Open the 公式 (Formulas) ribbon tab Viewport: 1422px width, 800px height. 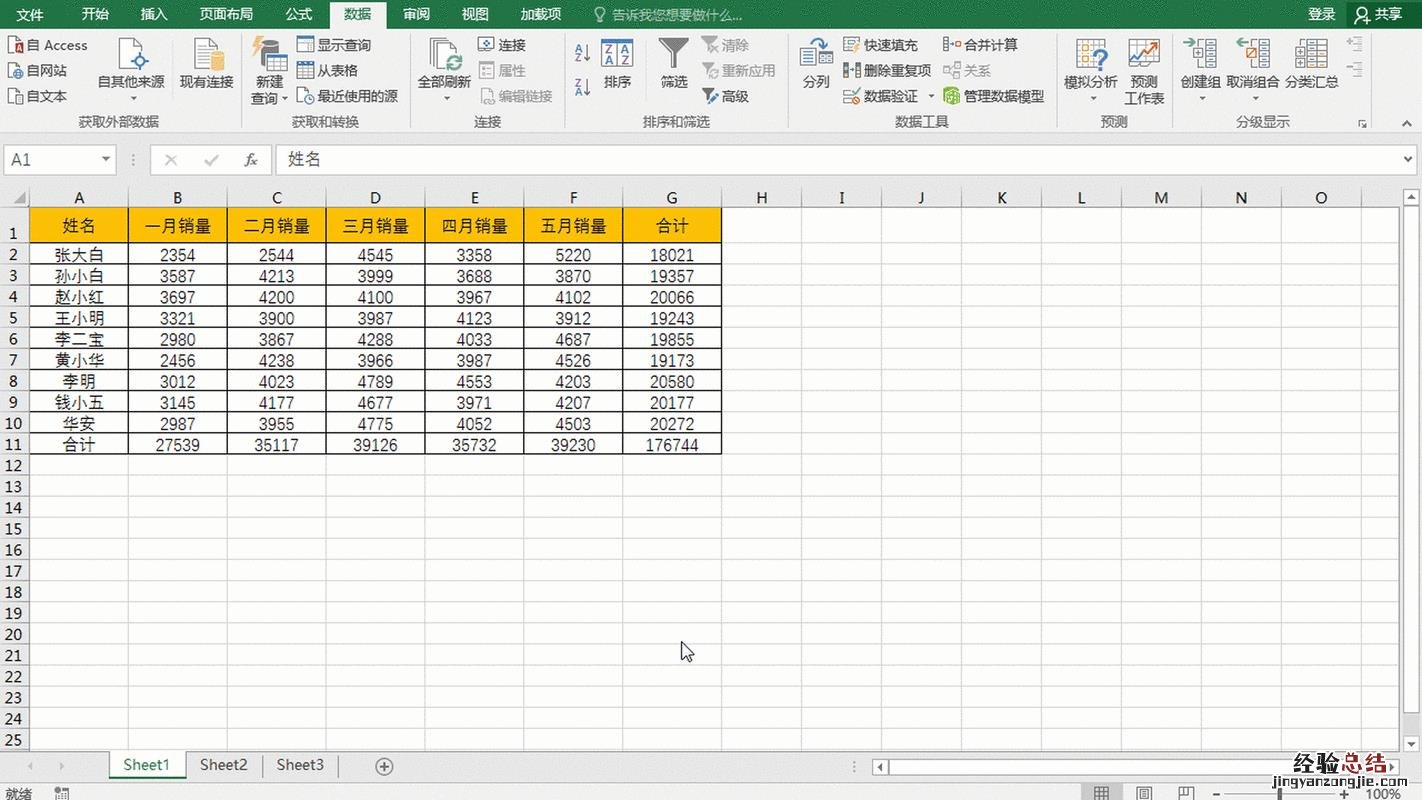point(298,14)
